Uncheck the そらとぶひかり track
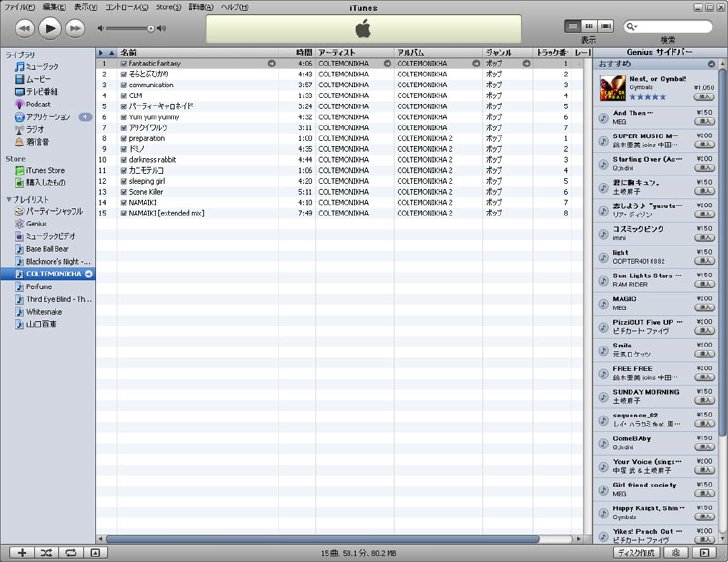Image resolution: width=728 pixels, height=562 pixels. (x=124, y=74)
